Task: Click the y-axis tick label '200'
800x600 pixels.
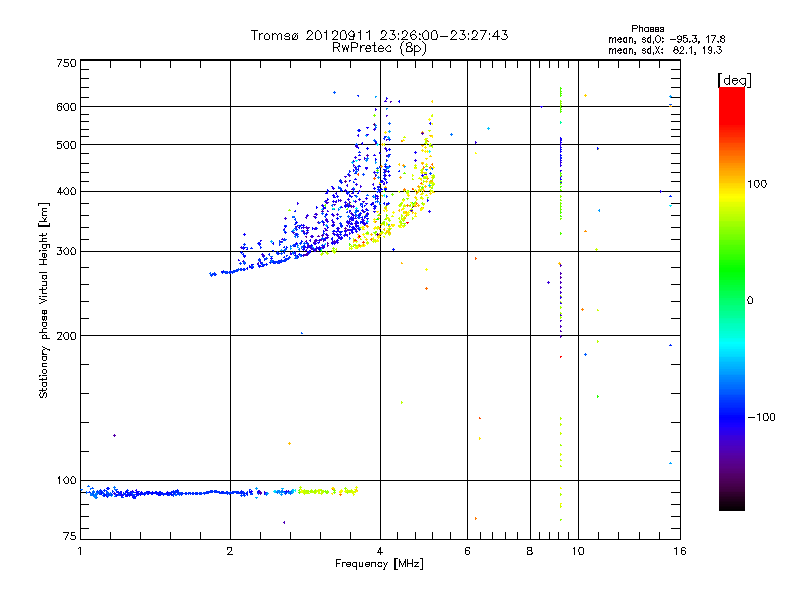Action: (x=66, y=336)
